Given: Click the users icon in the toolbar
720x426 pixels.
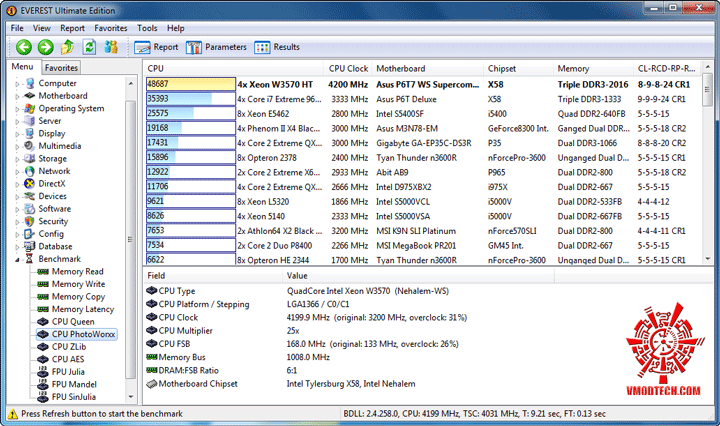Looking at the screenshot, I should pyautogui.click(x=111, y=47).
